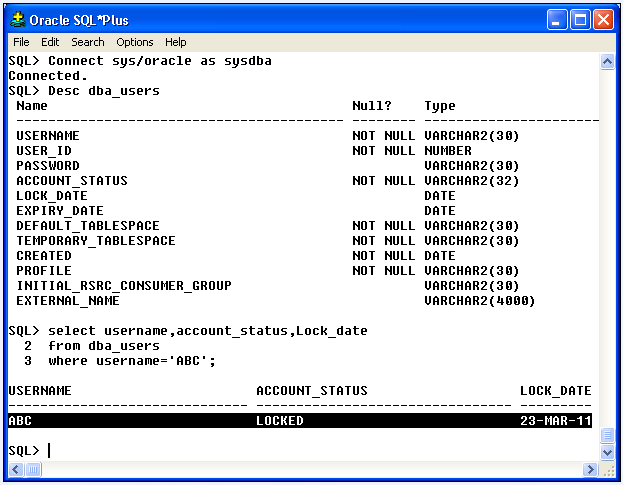Click the horizontal scrollbar thumb
This screenshot has width=623, height=485.
[x=33, y=470]
